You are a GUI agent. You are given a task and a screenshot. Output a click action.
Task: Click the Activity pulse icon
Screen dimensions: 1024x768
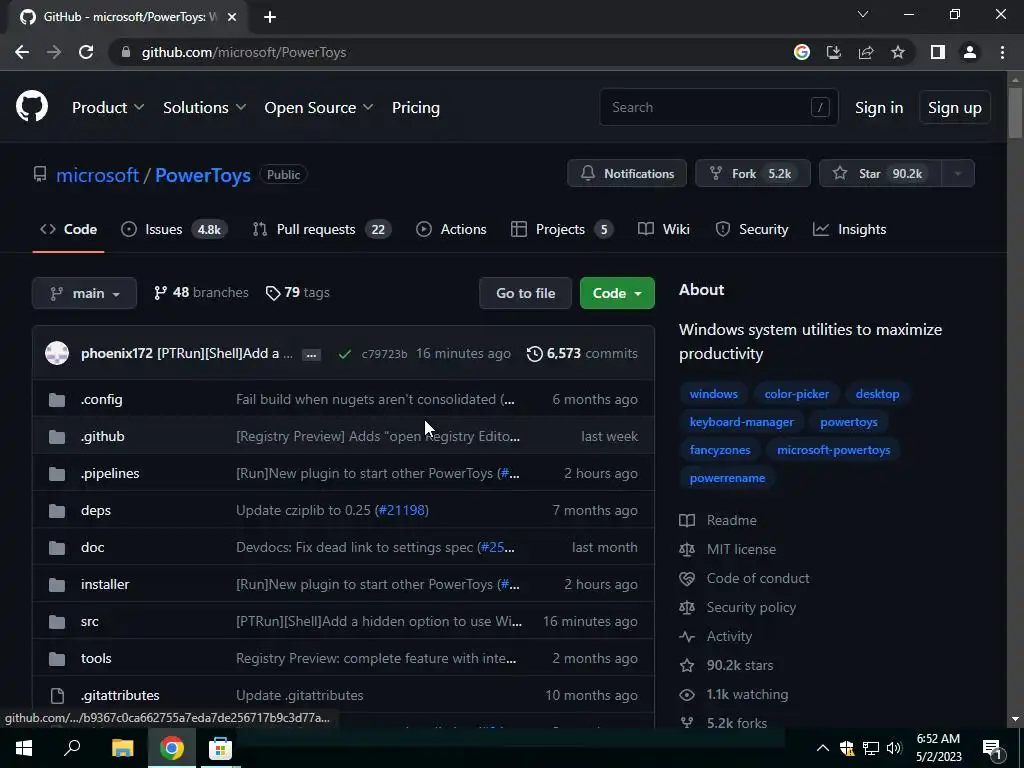[687, 636]
